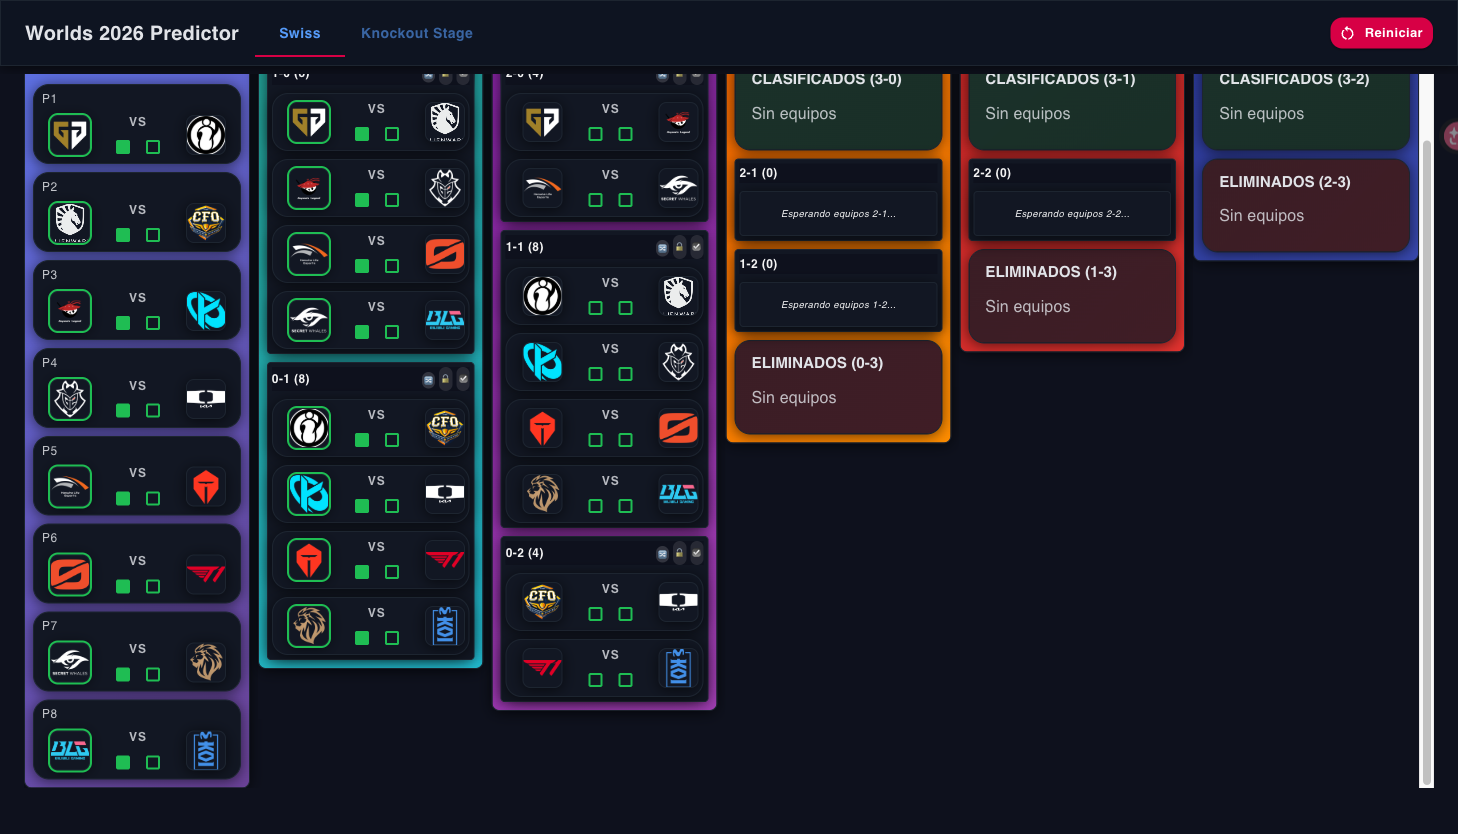
Task: Pick the Secret Whales logo in match P7
Action: pyautogui.click(x=70, y=662)
